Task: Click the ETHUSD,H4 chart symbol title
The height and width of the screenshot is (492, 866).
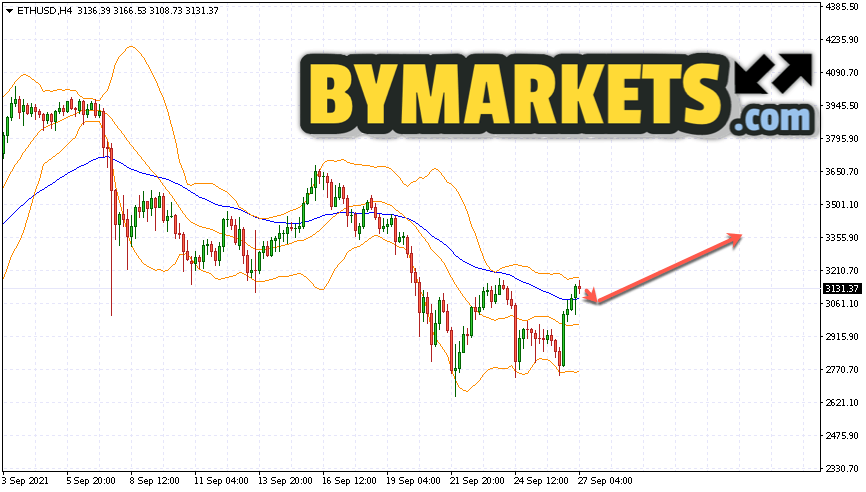Action: click(43, 10)
